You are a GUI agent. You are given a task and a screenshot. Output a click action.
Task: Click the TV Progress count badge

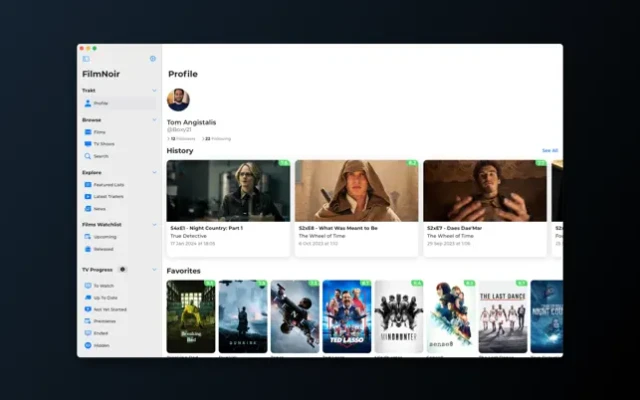122,269
